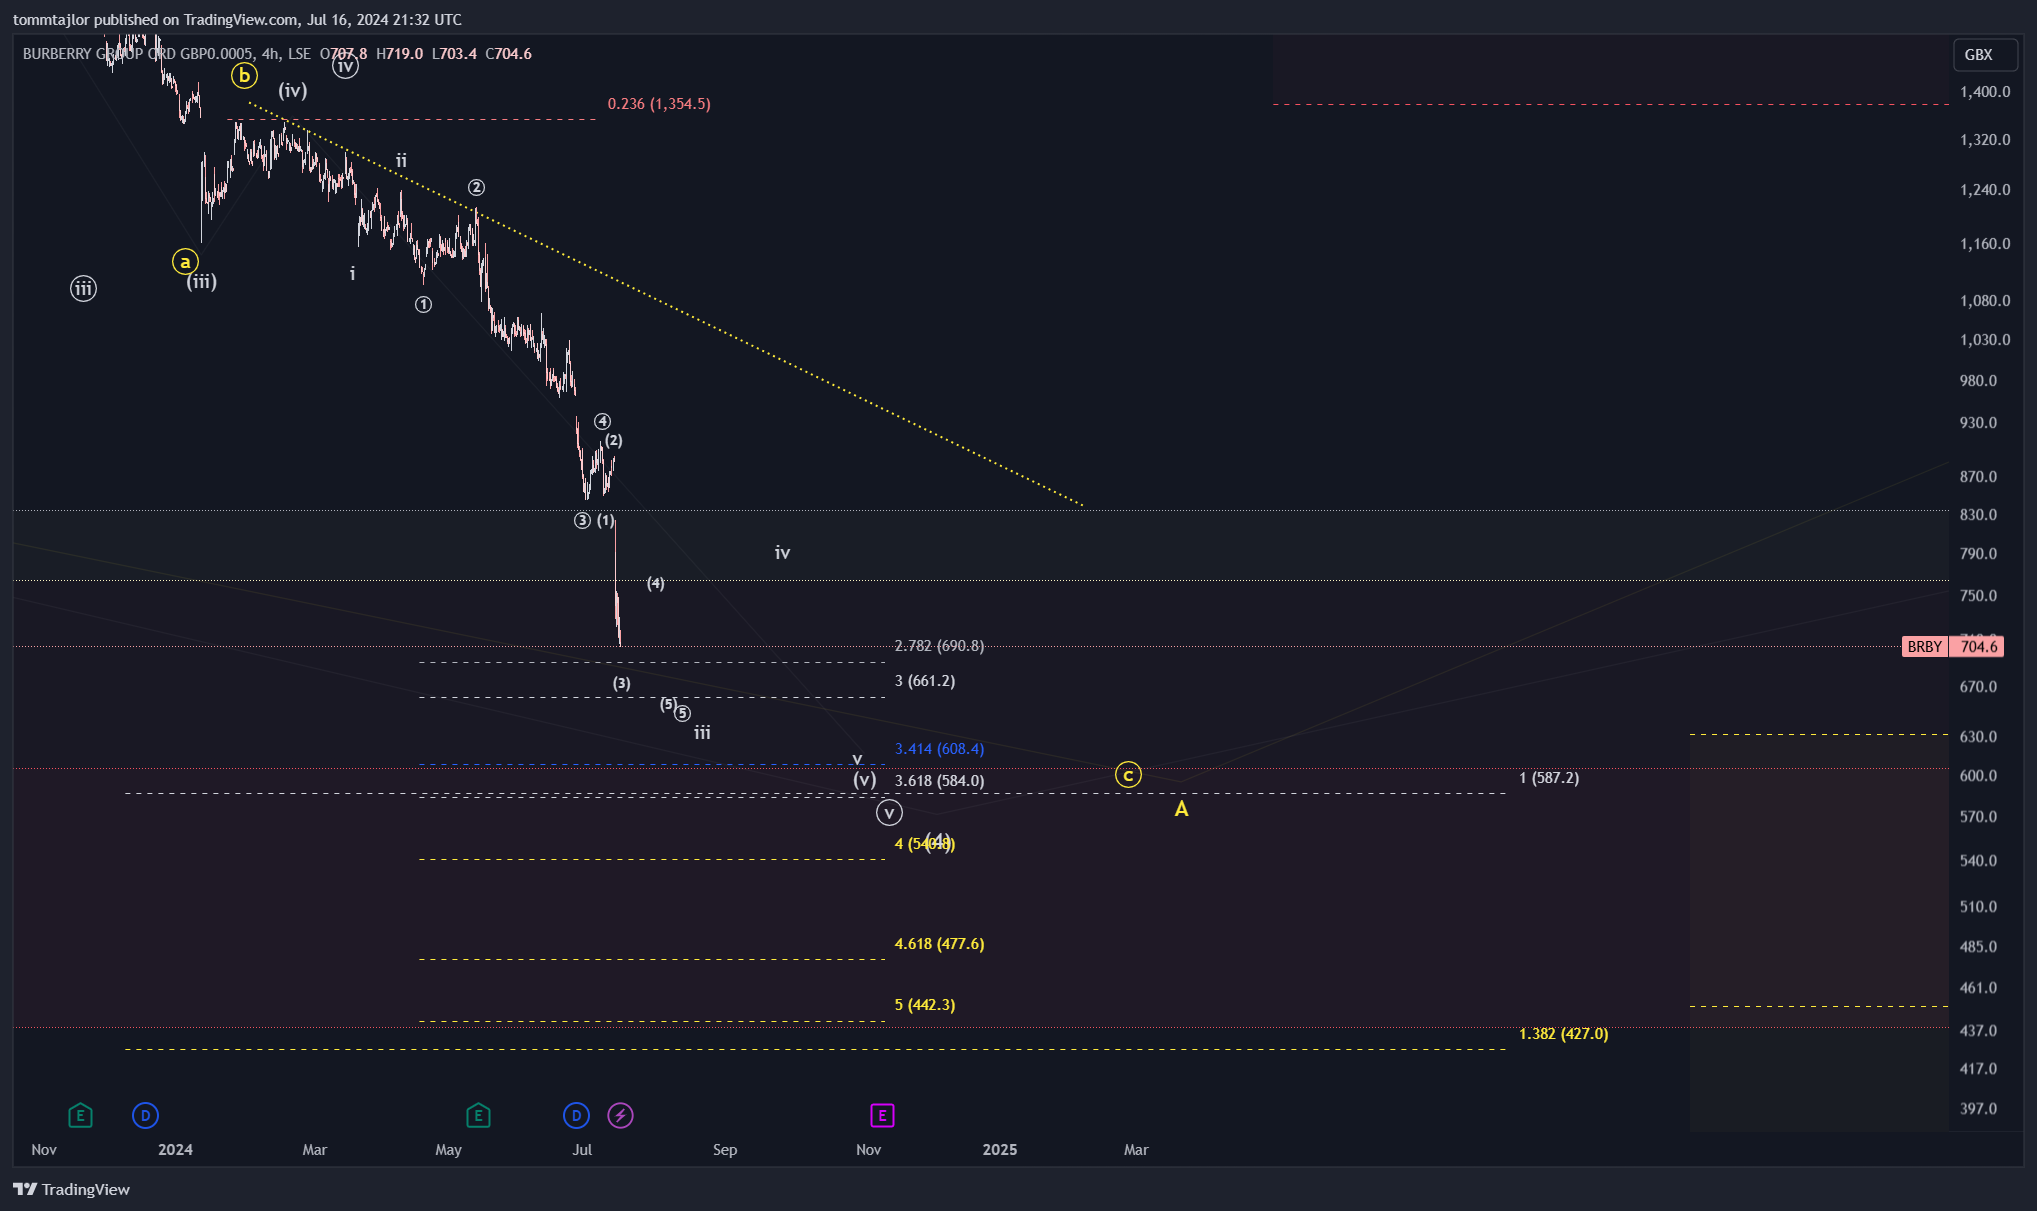Viewport: 2037px width, 1211px height.
Task: Open the purple lightning event icon
Action: (x=620, y=1115)
